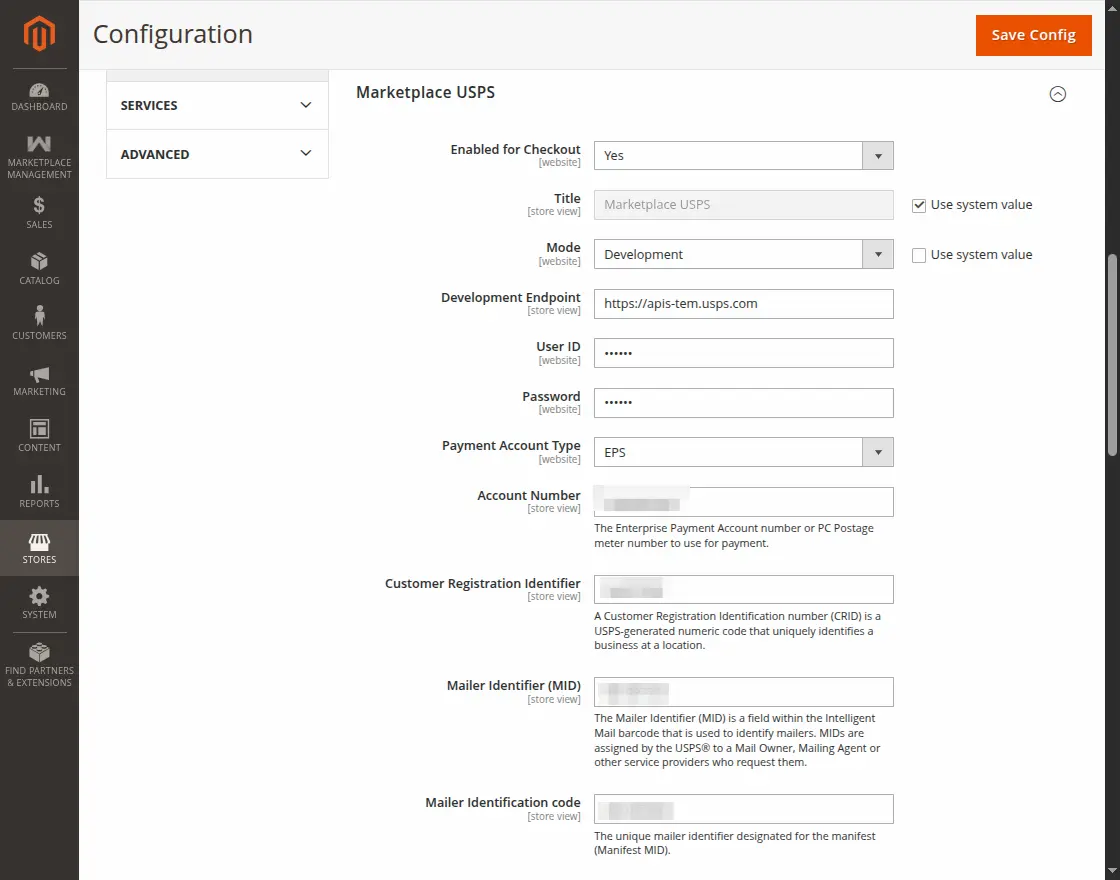Open the Mode dropdown set to Development
The height and width of the screenshot is (880, 1120).
(x=743, y=255)
